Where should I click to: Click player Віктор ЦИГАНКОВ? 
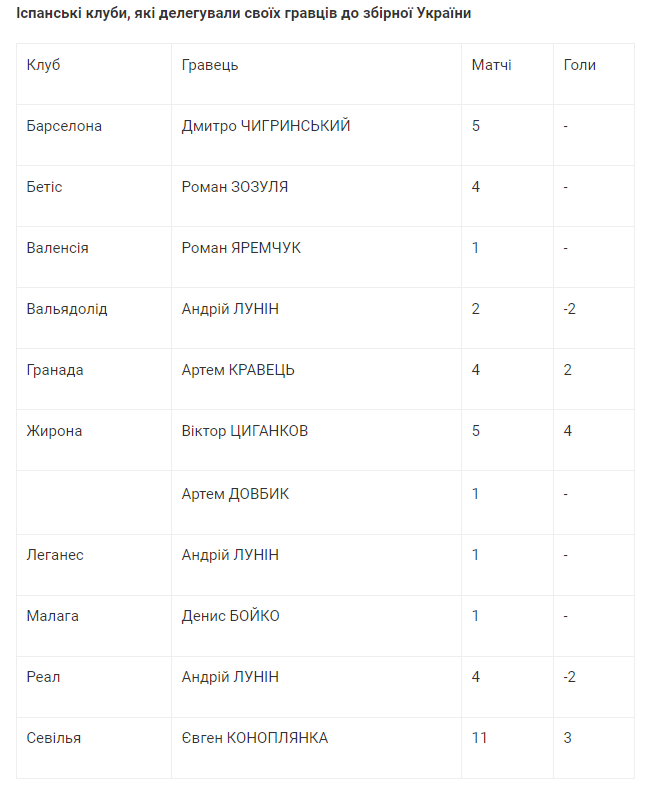[x=245, y=431]
